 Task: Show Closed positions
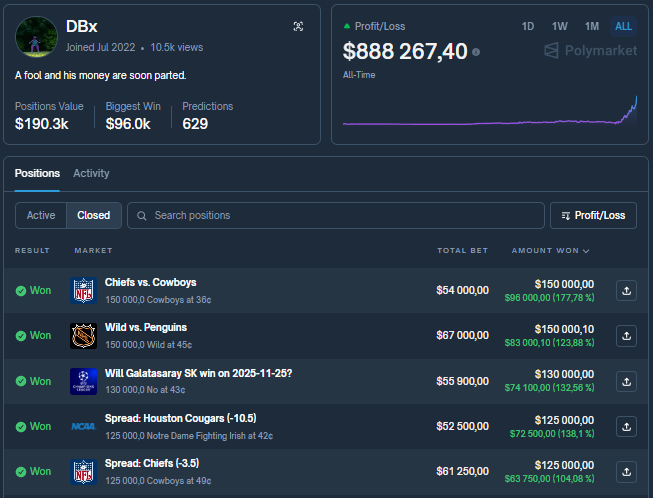(94, 216)
